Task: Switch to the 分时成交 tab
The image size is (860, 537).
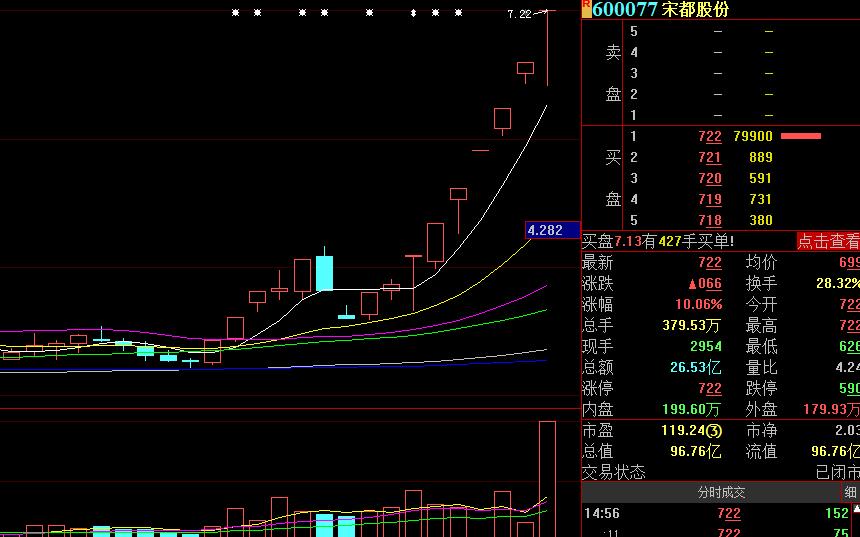Action: click(721, 492)
